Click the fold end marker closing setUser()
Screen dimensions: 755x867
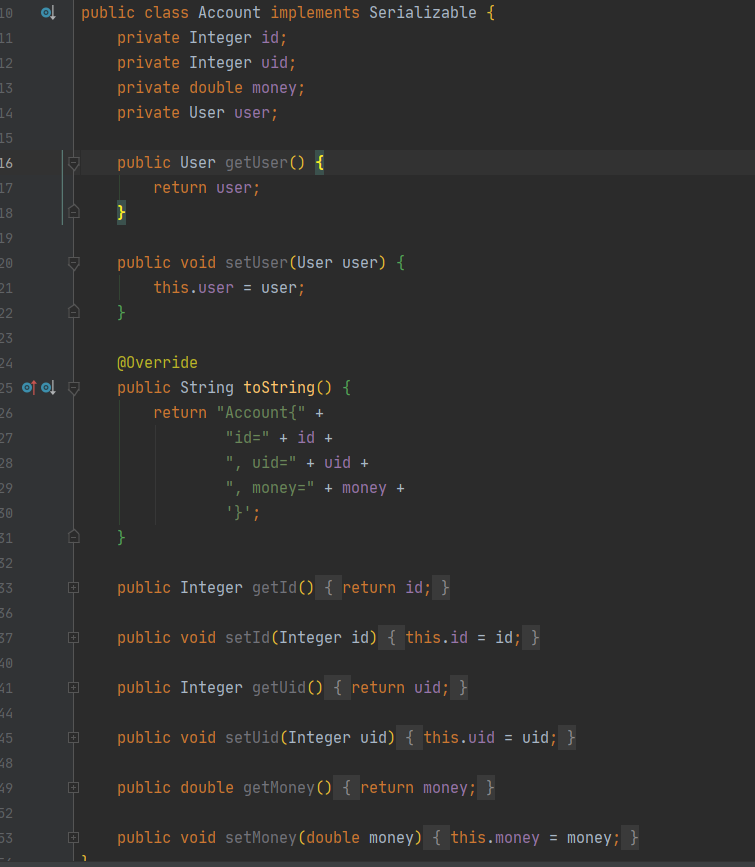pyautogui.click(x=74, y=312)
